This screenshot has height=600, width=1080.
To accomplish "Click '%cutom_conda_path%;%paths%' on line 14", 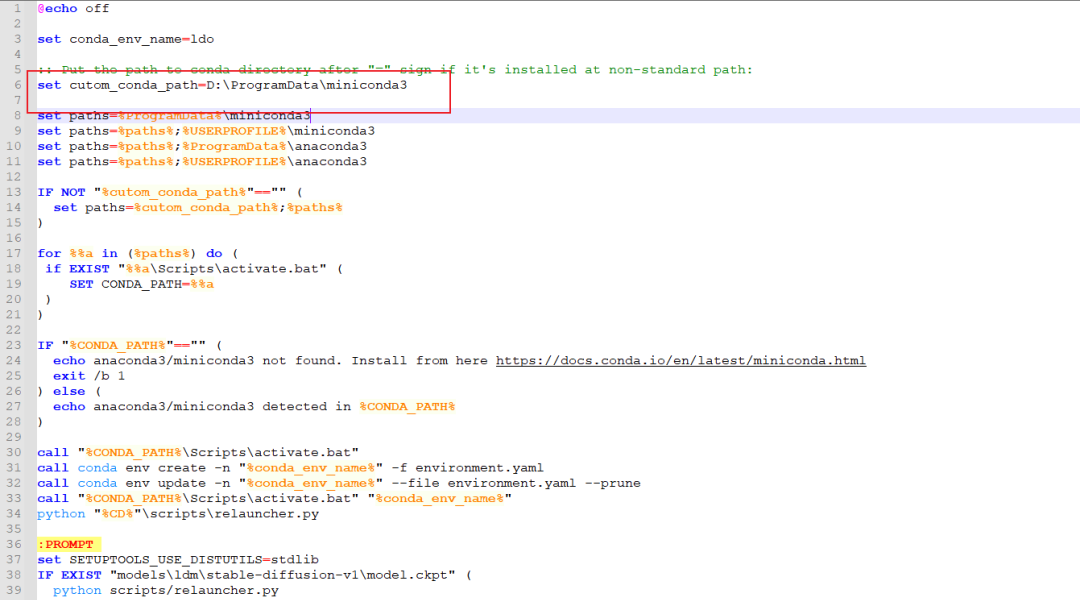I will [x=238, y=207].
